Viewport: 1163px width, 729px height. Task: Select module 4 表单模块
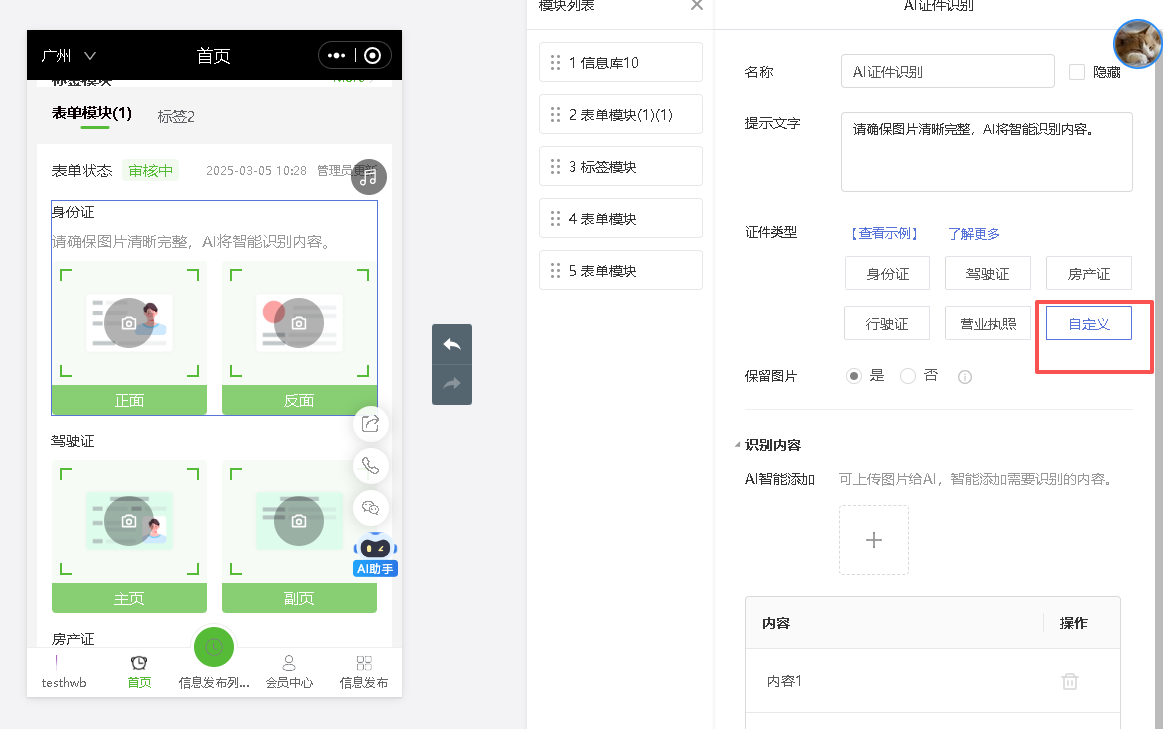tap(621, 218)
